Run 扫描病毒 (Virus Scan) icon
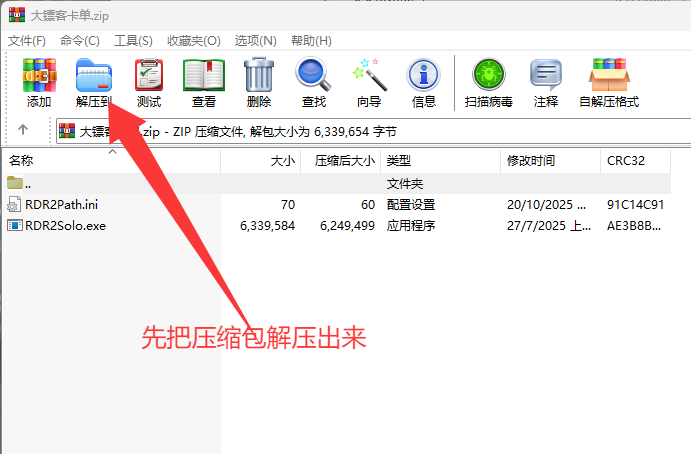The image size is (691, 454). (x=490, y=76)
